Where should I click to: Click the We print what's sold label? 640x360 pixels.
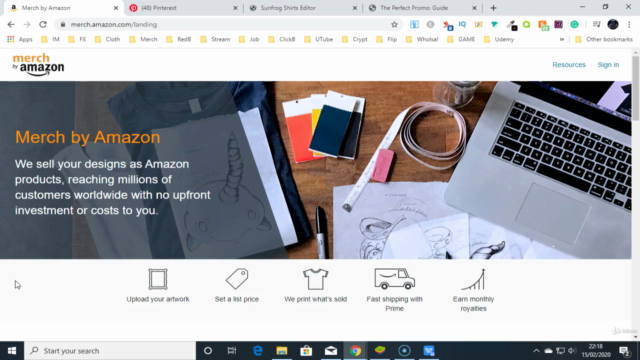coord(316,299)
